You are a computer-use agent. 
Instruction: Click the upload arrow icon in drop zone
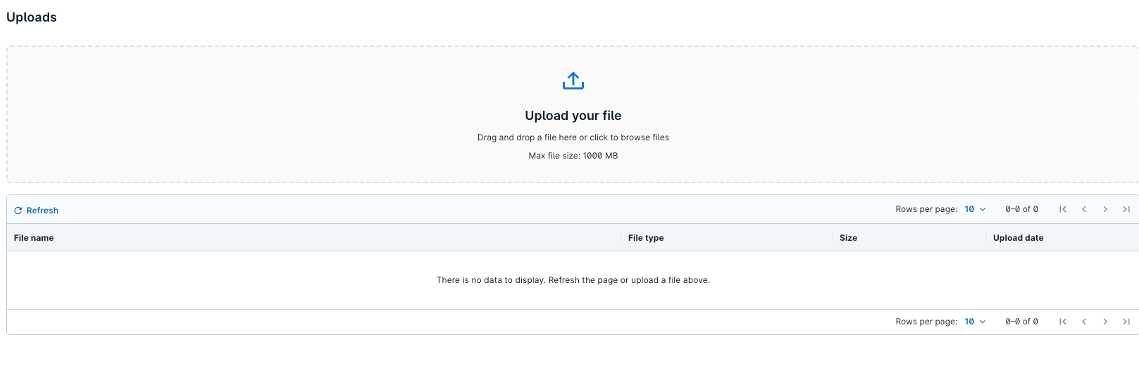tap(573, 81)
